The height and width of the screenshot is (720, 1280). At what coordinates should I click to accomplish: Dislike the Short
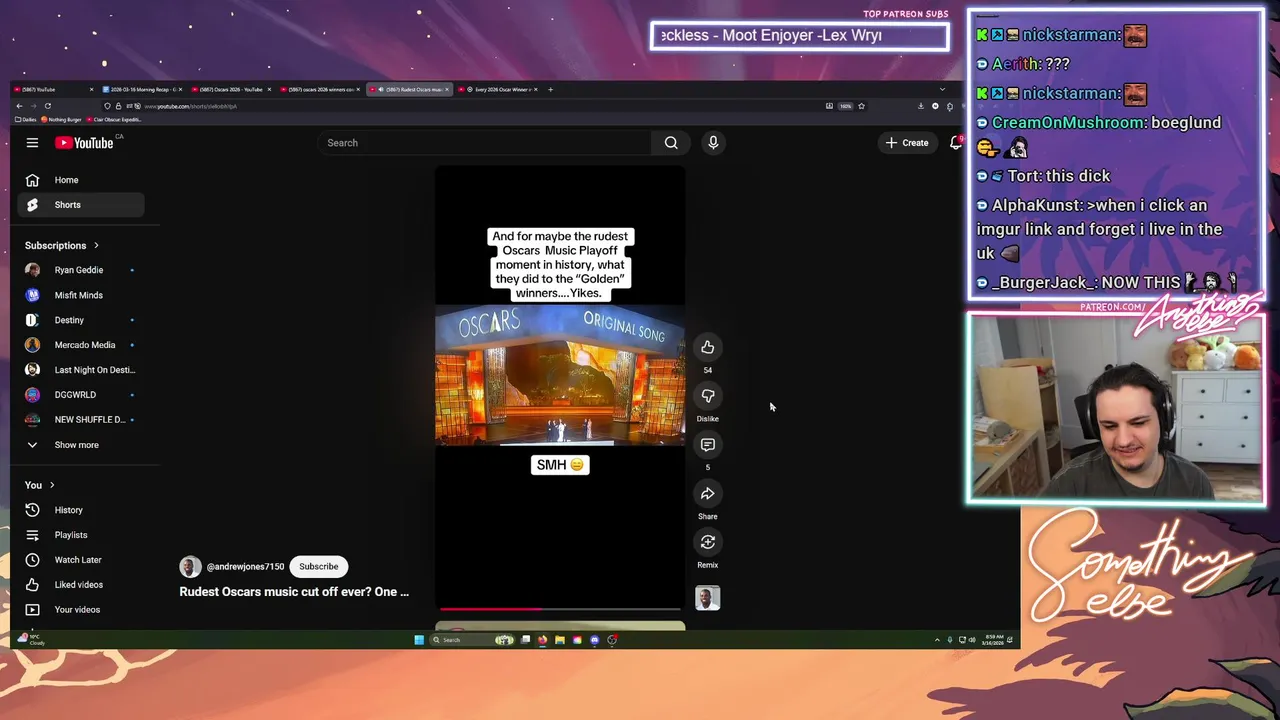pyautogui.click(x=707, y=396)
